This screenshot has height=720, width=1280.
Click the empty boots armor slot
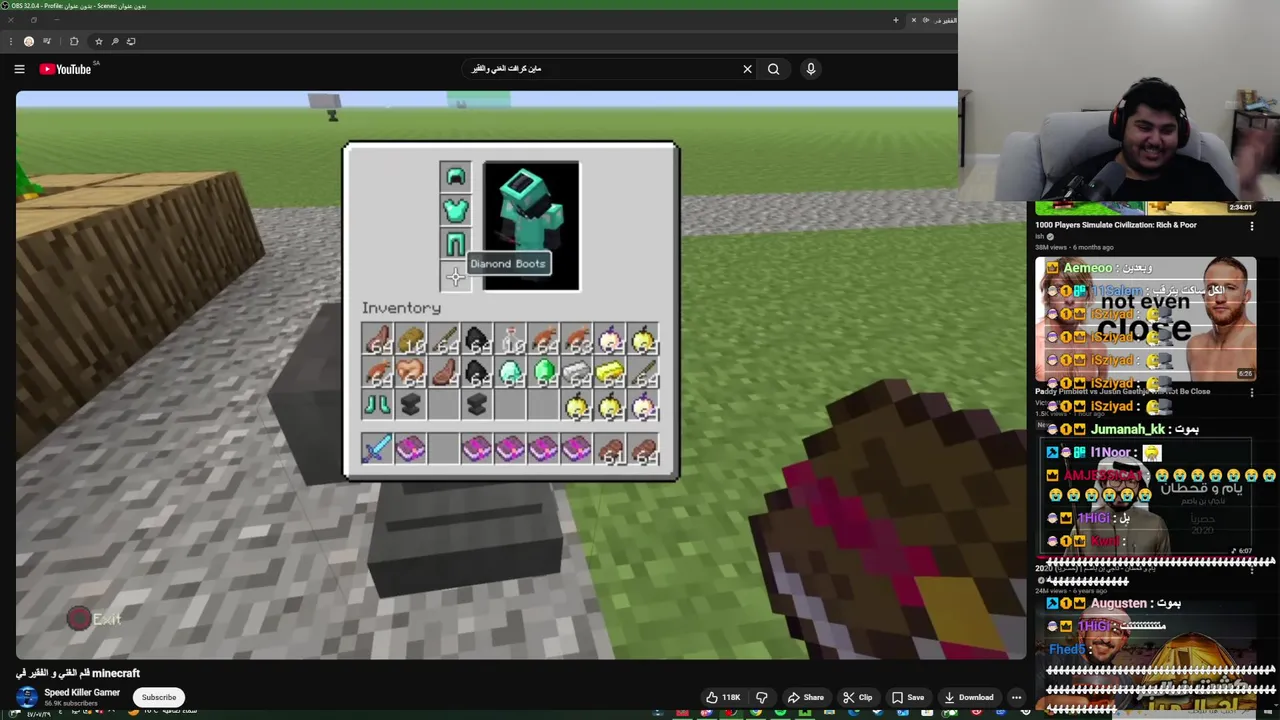(x=455, y=277)
